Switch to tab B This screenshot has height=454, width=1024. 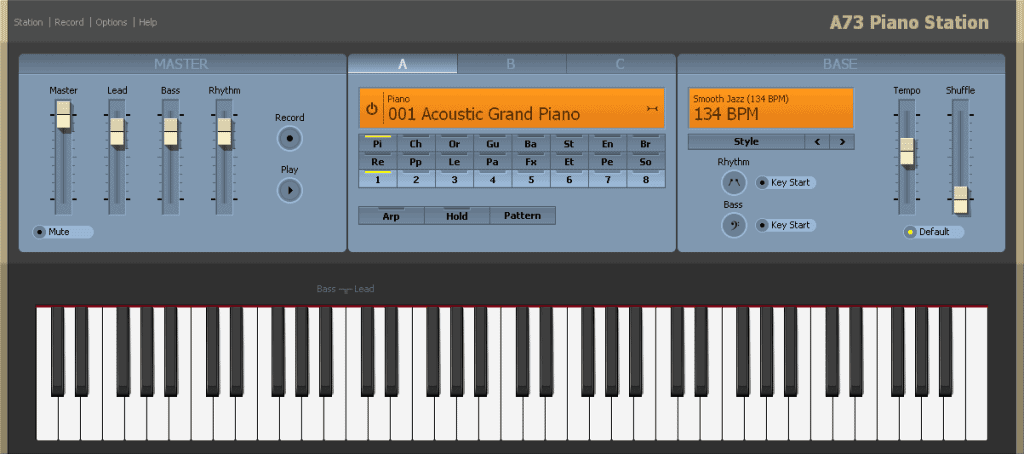click(x=511, y=64)
